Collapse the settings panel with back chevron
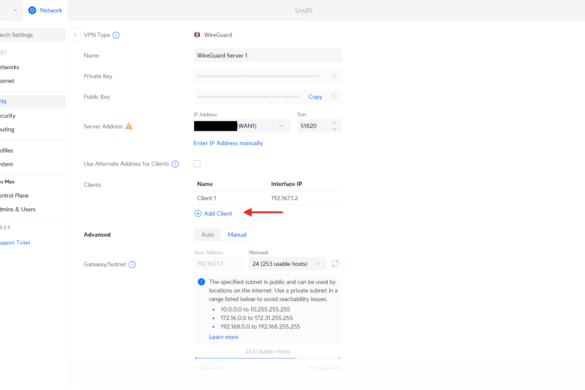The height and width of the screenshot is (390, 585). (75, 35)
